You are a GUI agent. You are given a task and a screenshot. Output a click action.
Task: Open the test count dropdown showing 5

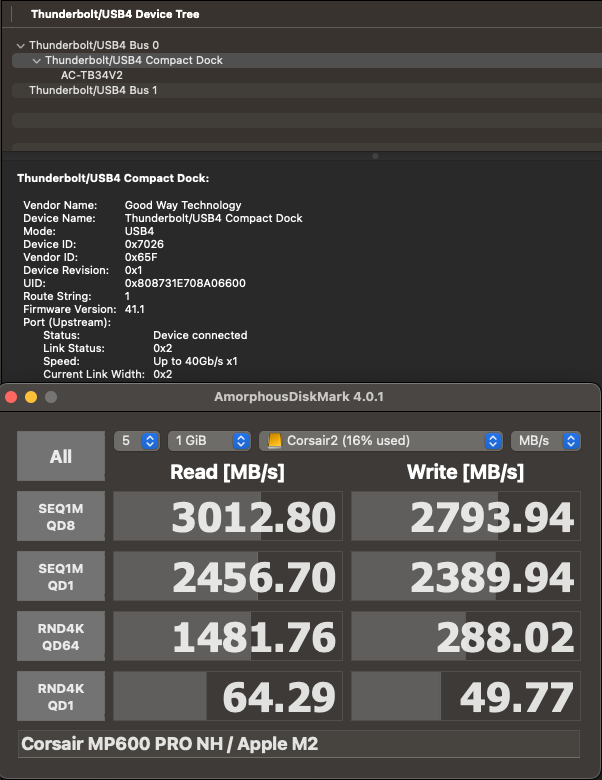pyautogui.click(x=137, y=441)
